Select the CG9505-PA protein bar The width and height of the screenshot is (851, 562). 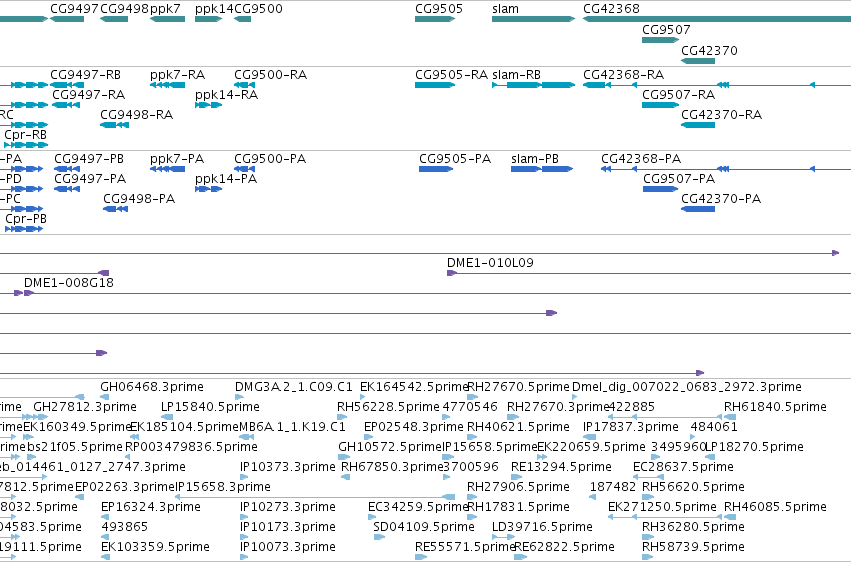pos(436,169)
